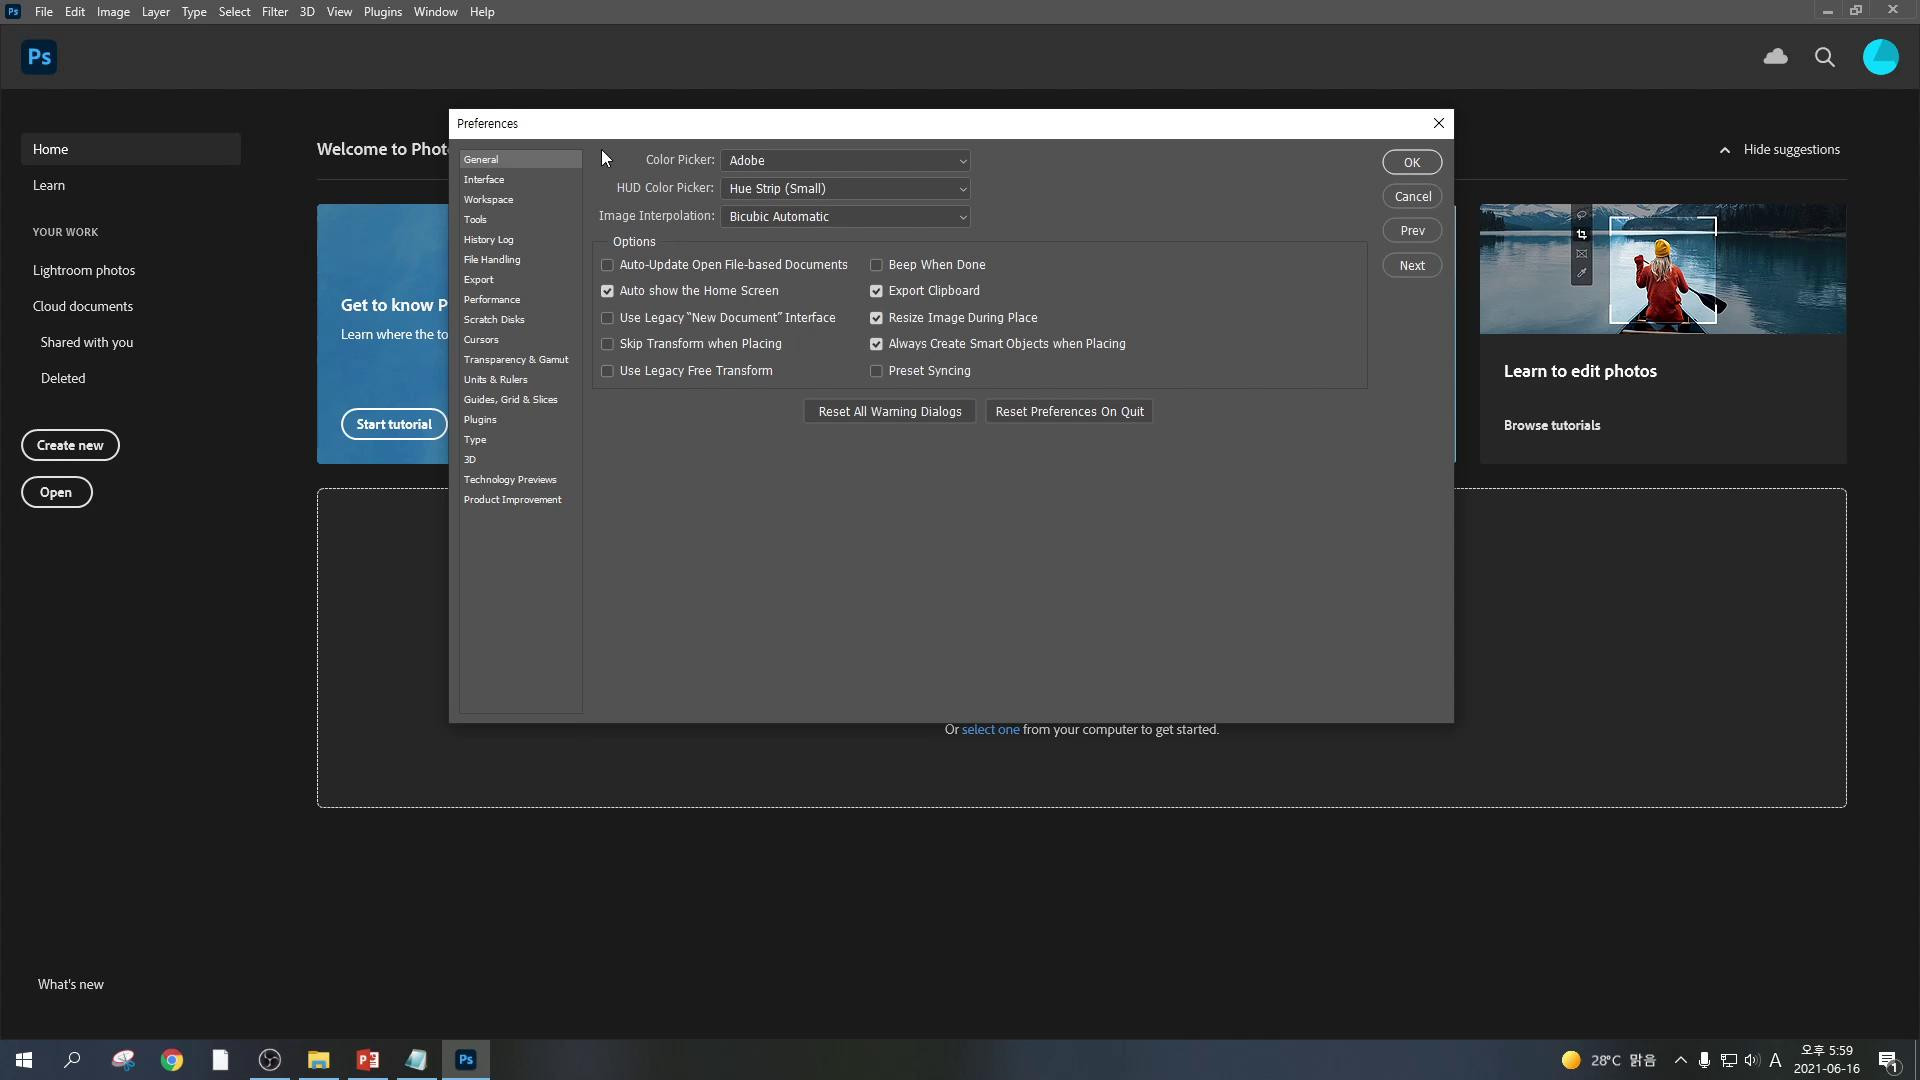Expand the HUD Color Picker dropdown
Screen dimensions: 1920x1080
point(845,189)
